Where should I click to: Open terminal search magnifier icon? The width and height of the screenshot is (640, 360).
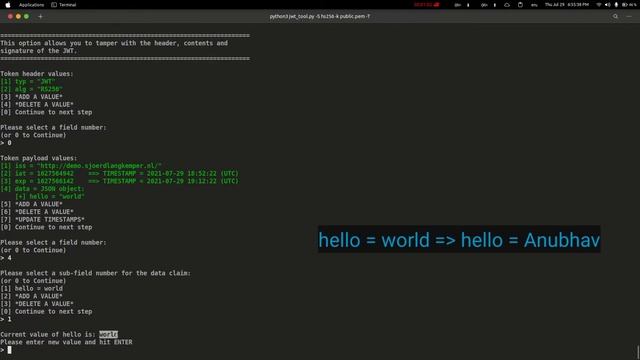pos(615,16)
